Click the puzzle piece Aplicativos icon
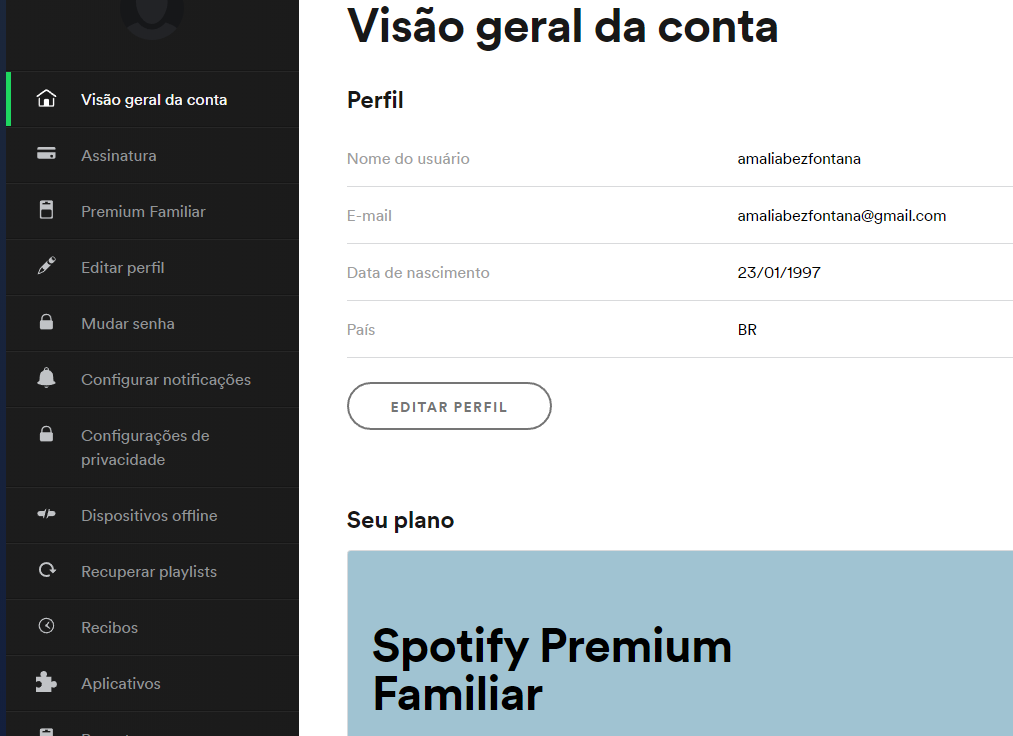The image size is (1013, 736). [47, 682]
